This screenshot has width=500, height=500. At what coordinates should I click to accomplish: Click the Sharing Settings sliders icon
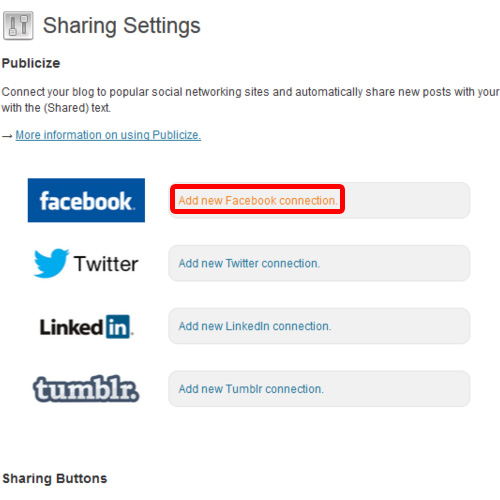[x=18, y=26]
